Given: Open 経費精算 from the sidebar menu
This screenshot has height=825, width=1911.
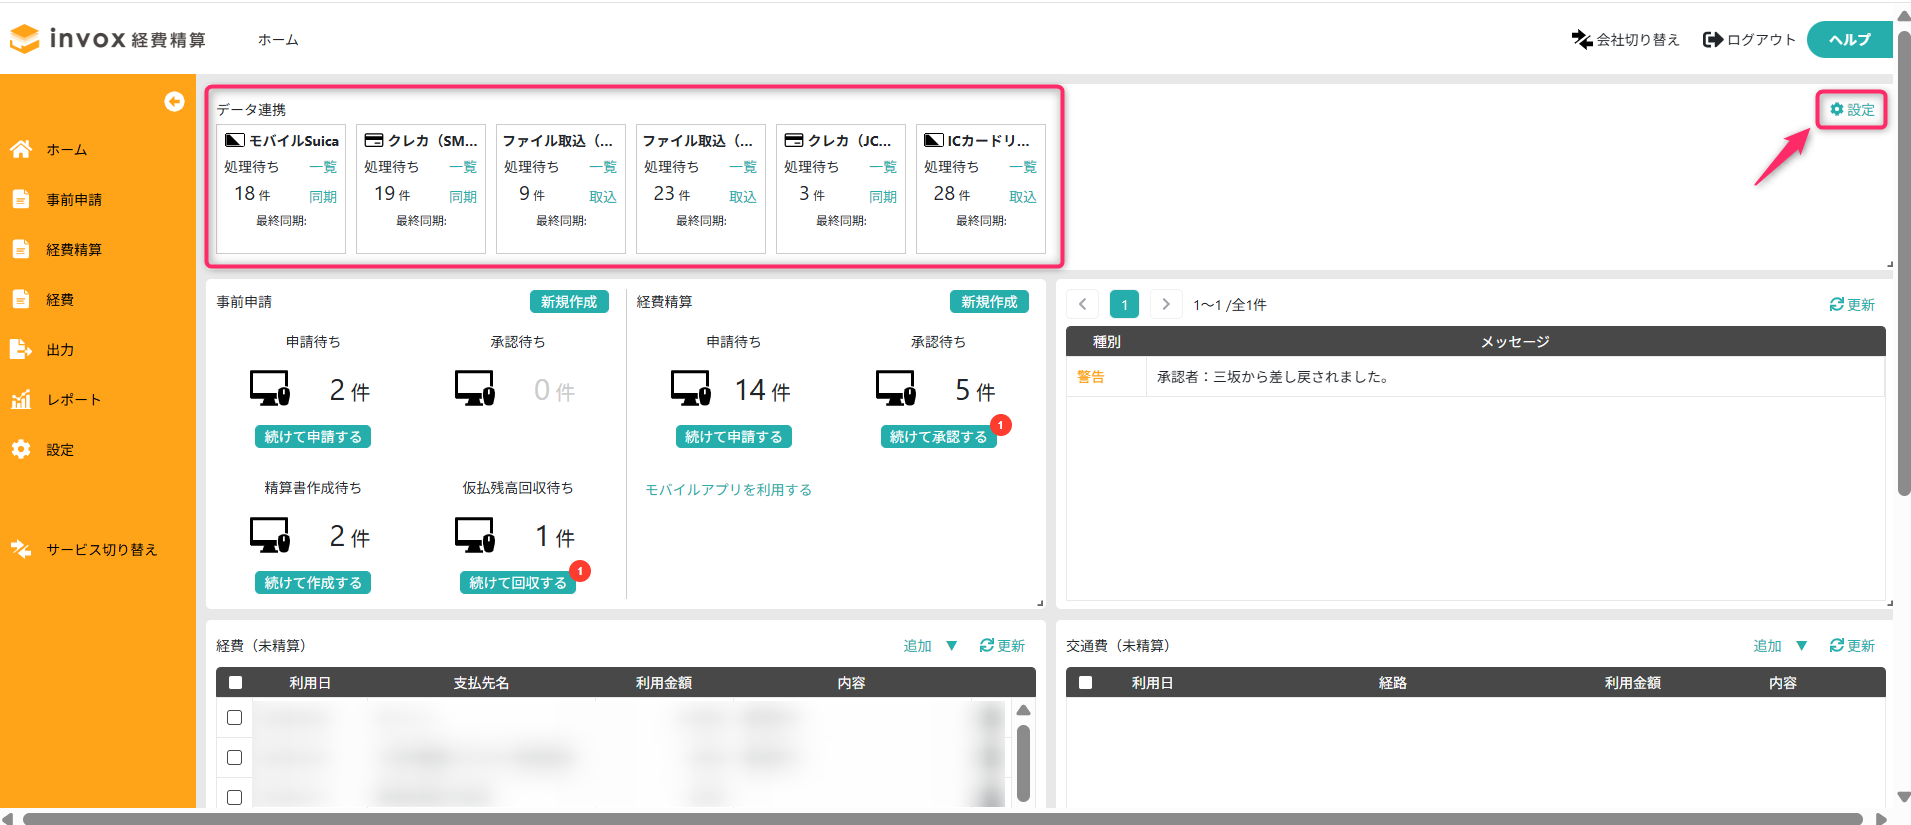Looking at the screenshot, I should click(74, 249).
